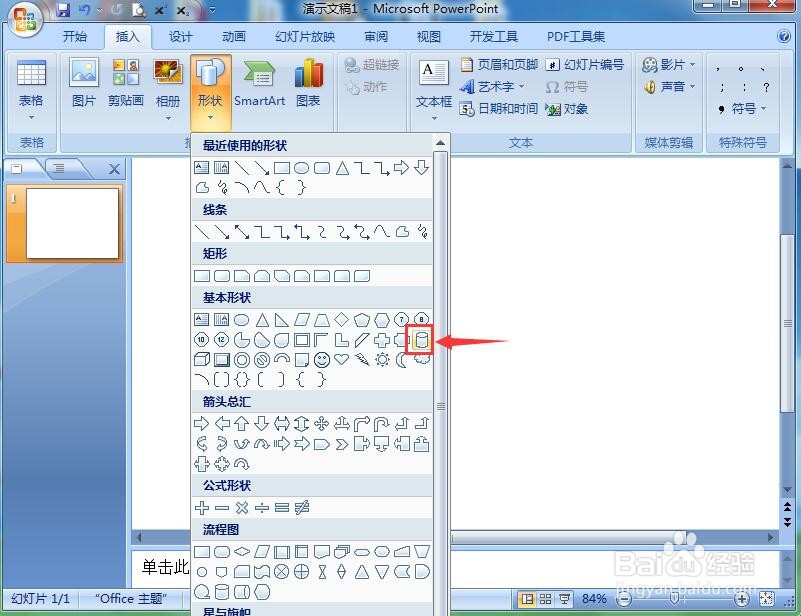The height and width of the screenshot is (616, 801).
Task: Insert a SmartArt graphic
Action: point(260,83)
